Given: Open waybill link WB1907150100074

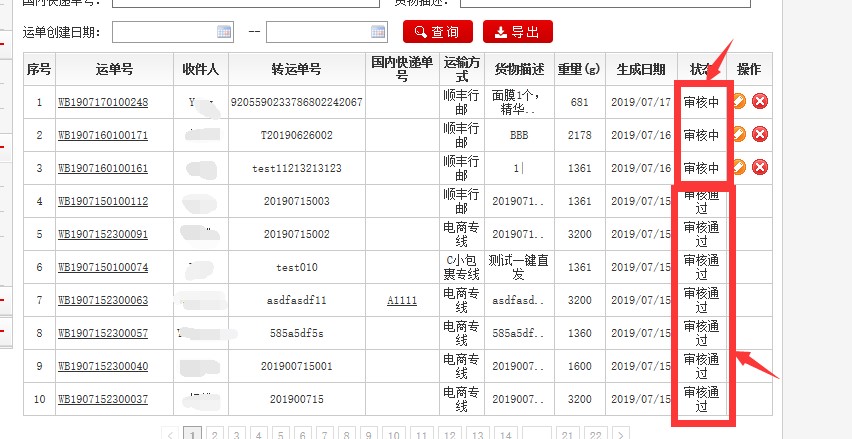Looking at the screenshot, I should pyautogui.click(x=103, y=267).
